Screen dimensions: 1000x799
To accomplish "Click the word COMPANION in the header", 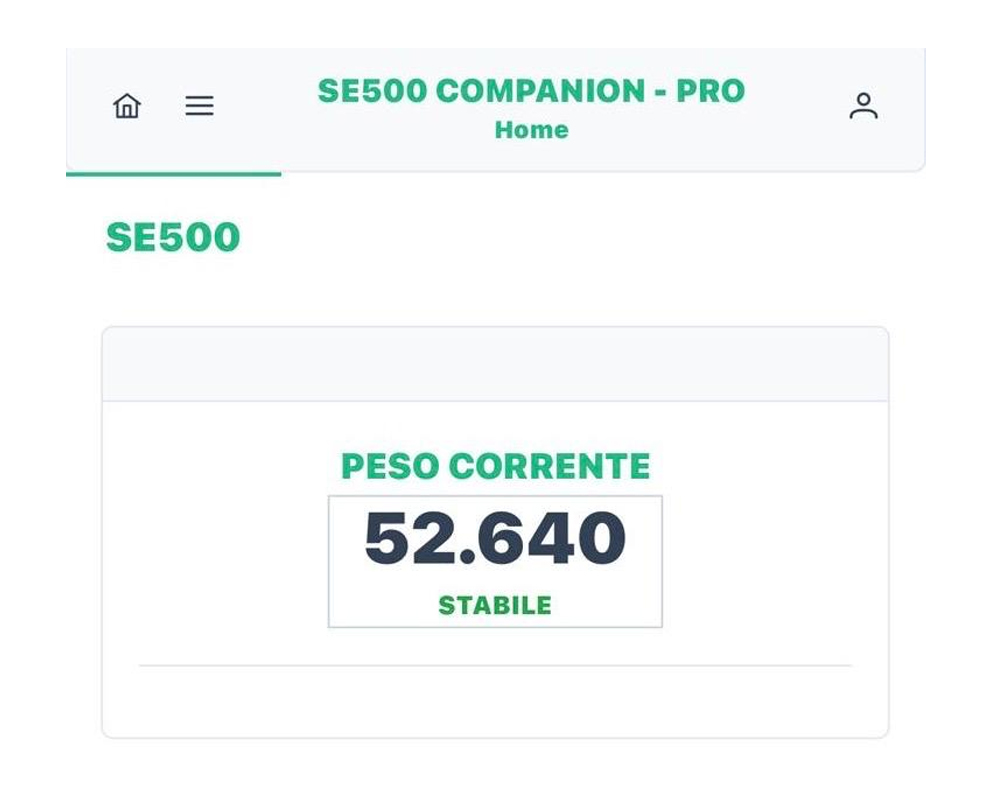I will click(x=540, y=91).
